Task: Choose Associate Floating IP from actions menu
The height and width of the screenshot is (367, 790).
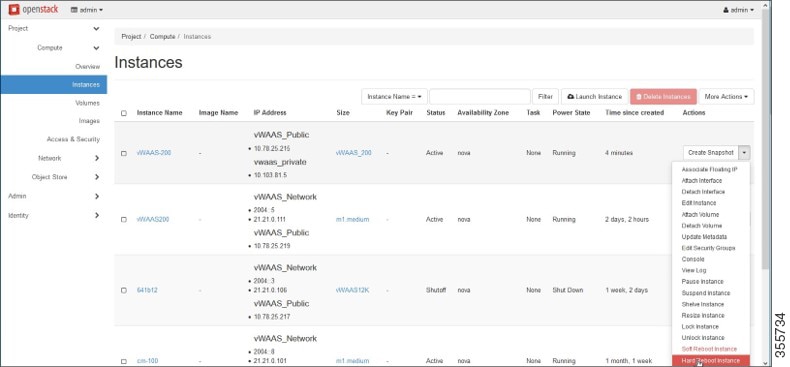Action: coord(709,169)
